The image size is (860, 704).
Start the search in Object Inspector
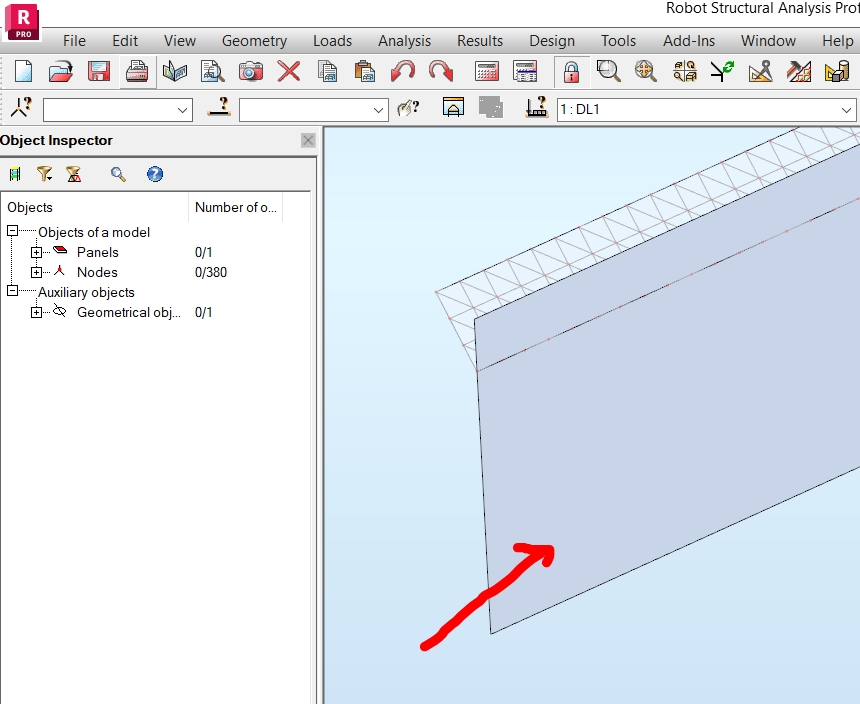click(118, 174)
